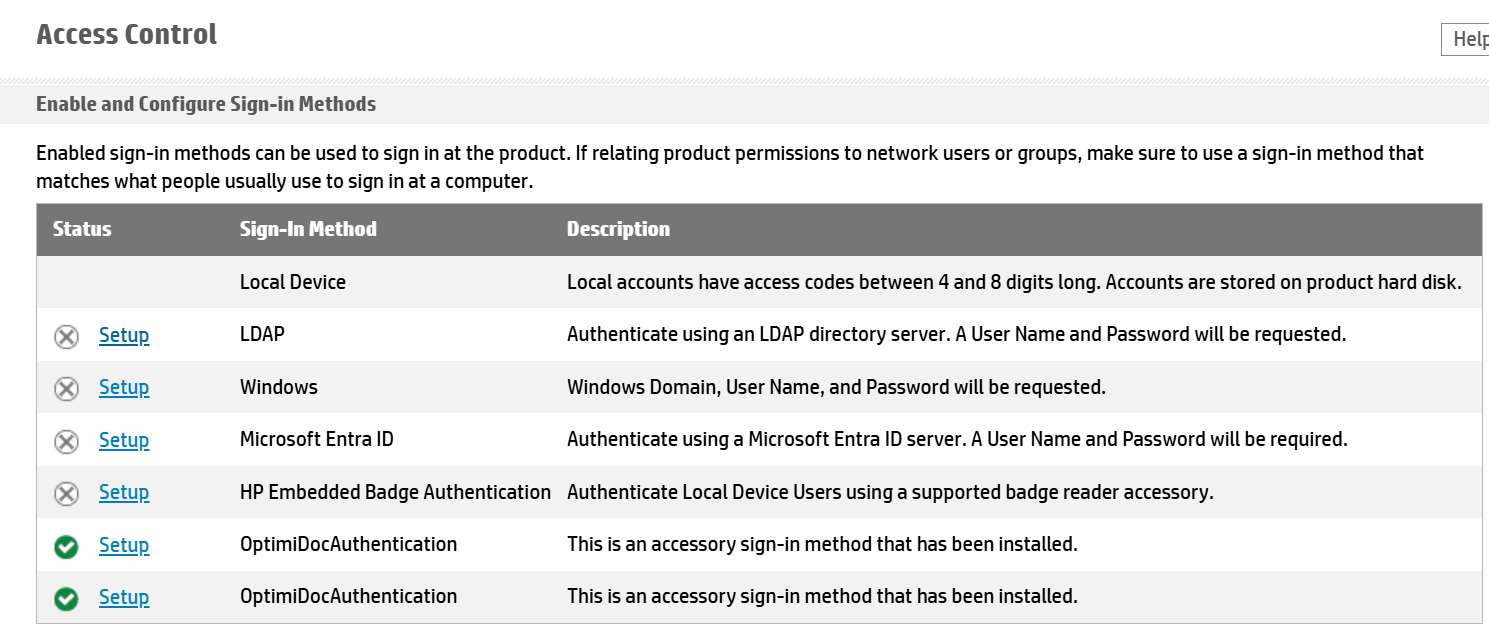Click green check icon of last OptimiDocAuthentication
This screenshot has height=632, width=1489.
66,598
